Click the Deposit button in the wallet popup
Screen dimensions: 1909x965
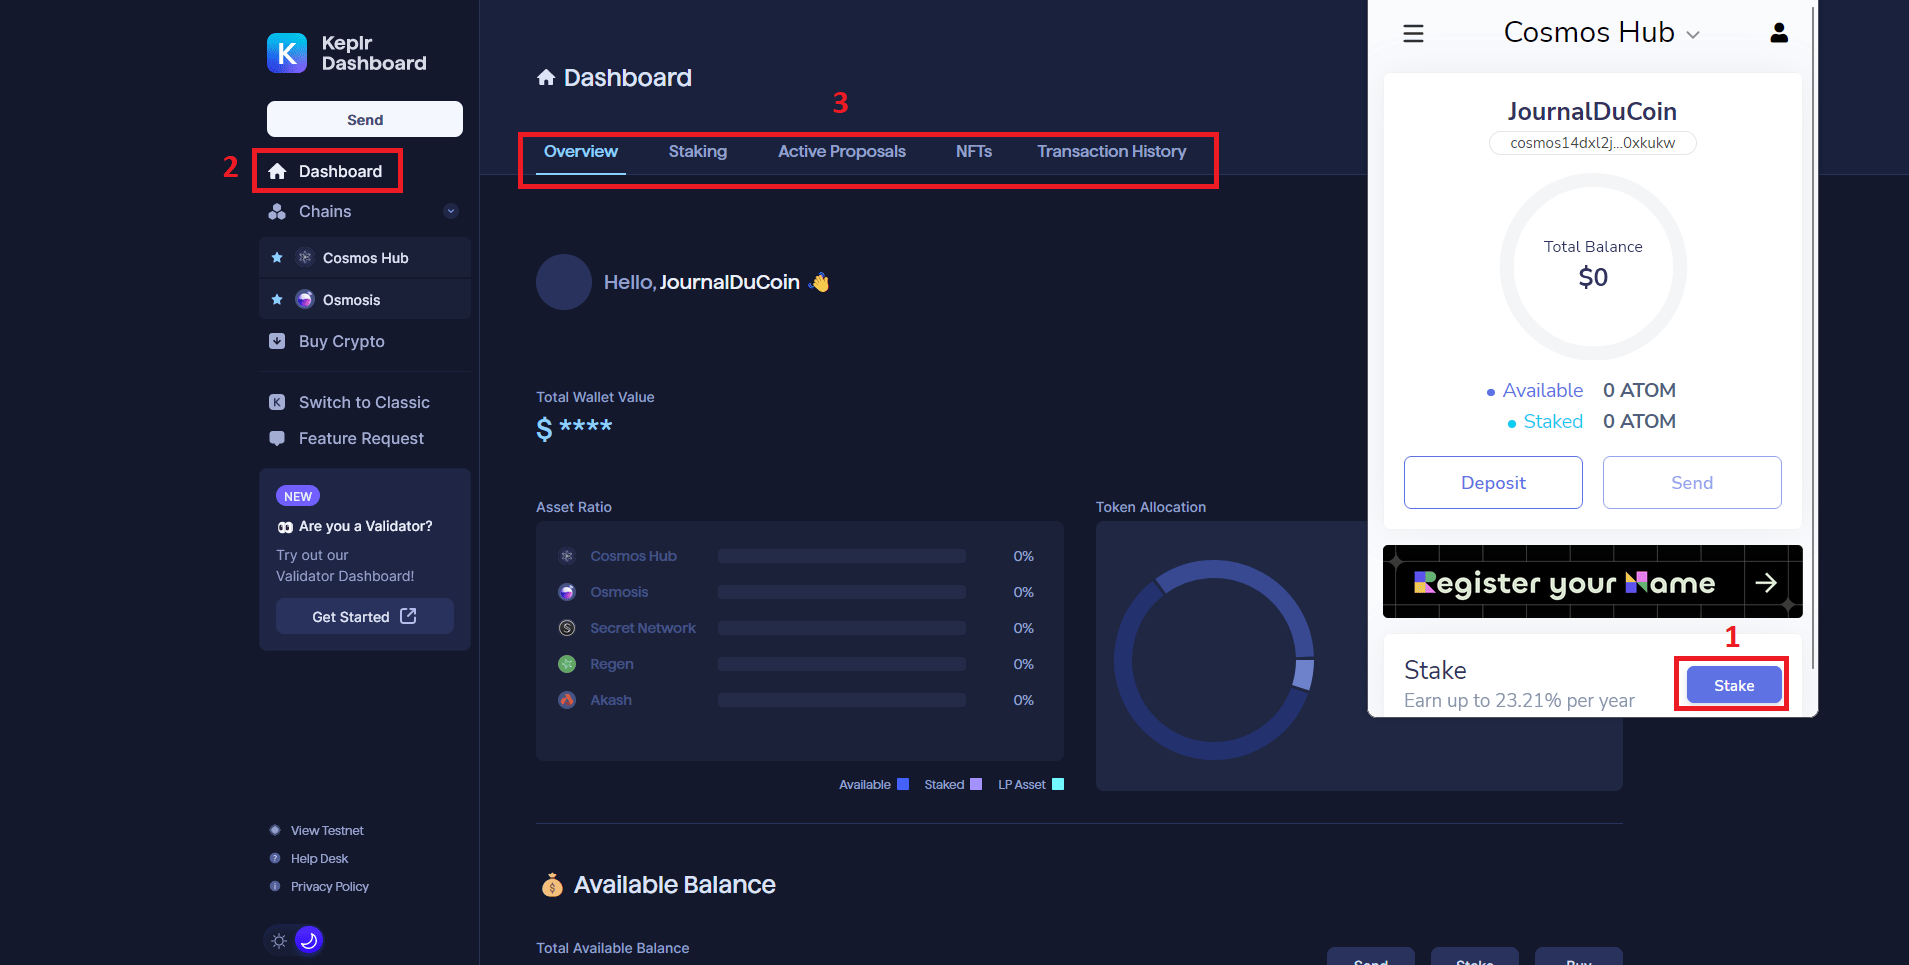point(1493,482)
